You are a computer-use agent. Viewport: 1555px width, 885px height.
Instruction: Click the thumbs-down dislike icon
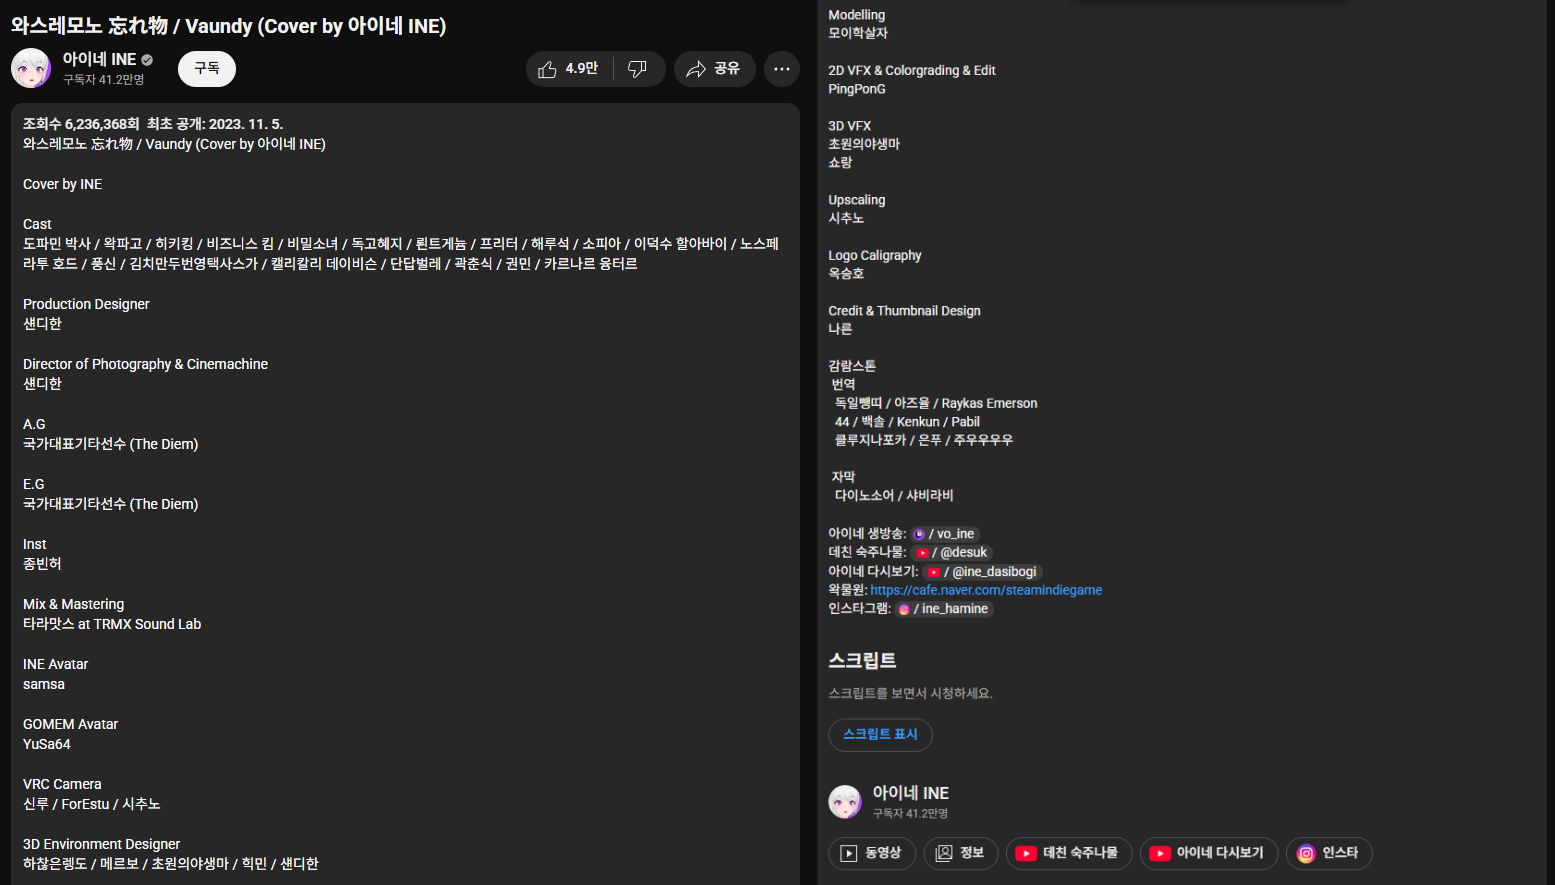638,69
